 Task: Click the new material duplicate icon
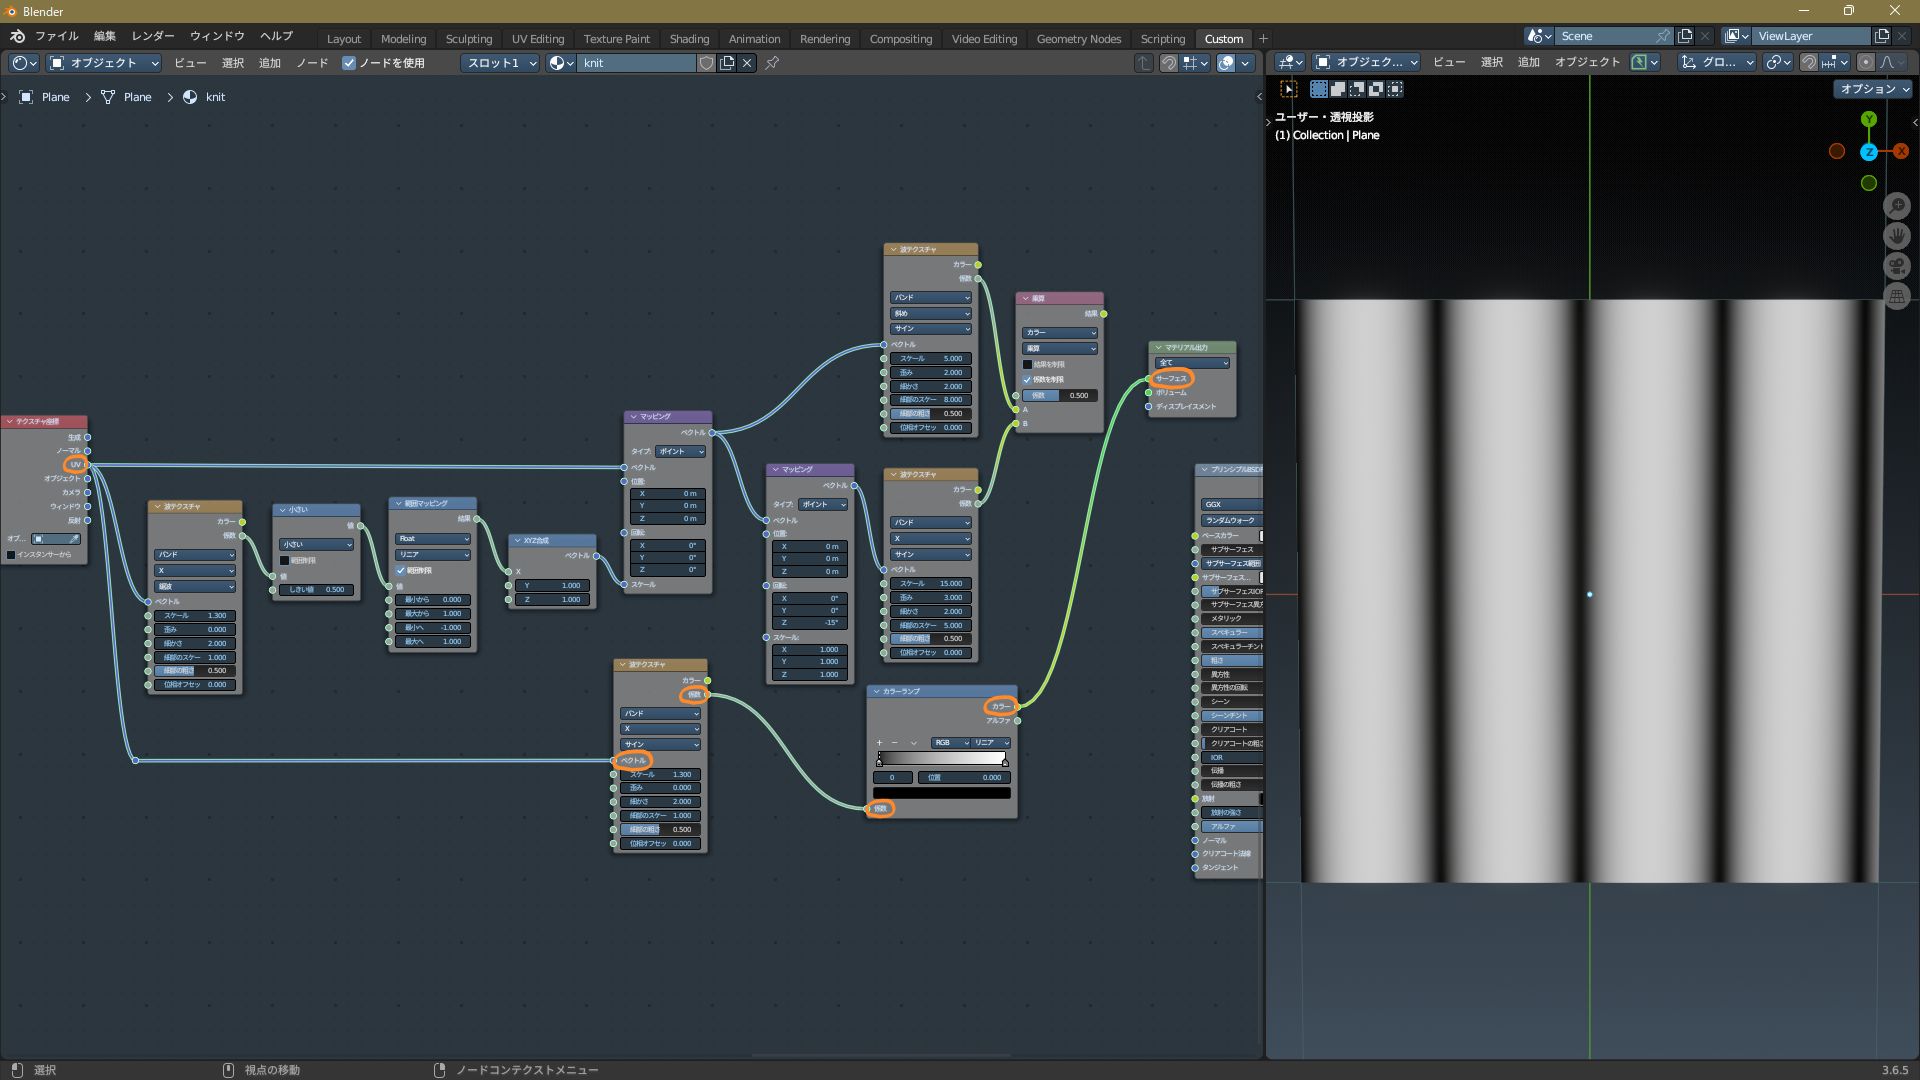point(727,63)
